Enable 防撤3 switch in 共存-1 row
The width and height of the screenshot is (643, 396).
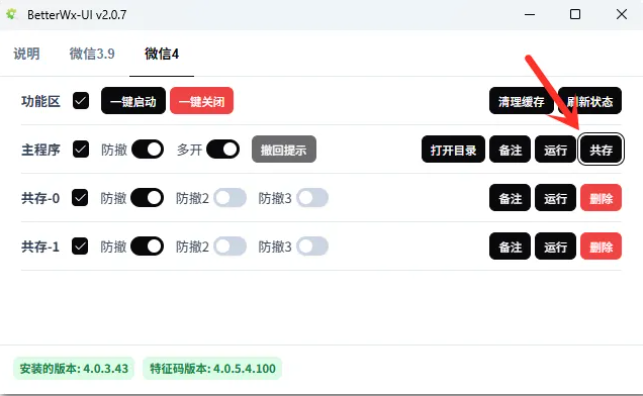[x=312, y=247]
